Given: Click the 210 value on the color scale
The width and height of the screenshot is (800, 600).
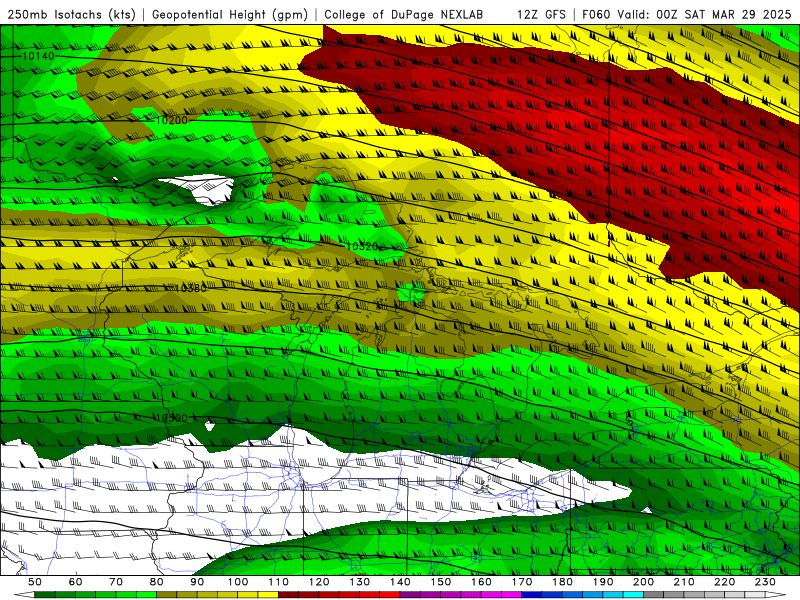Looking at the screenshot, I should [684, 582].
